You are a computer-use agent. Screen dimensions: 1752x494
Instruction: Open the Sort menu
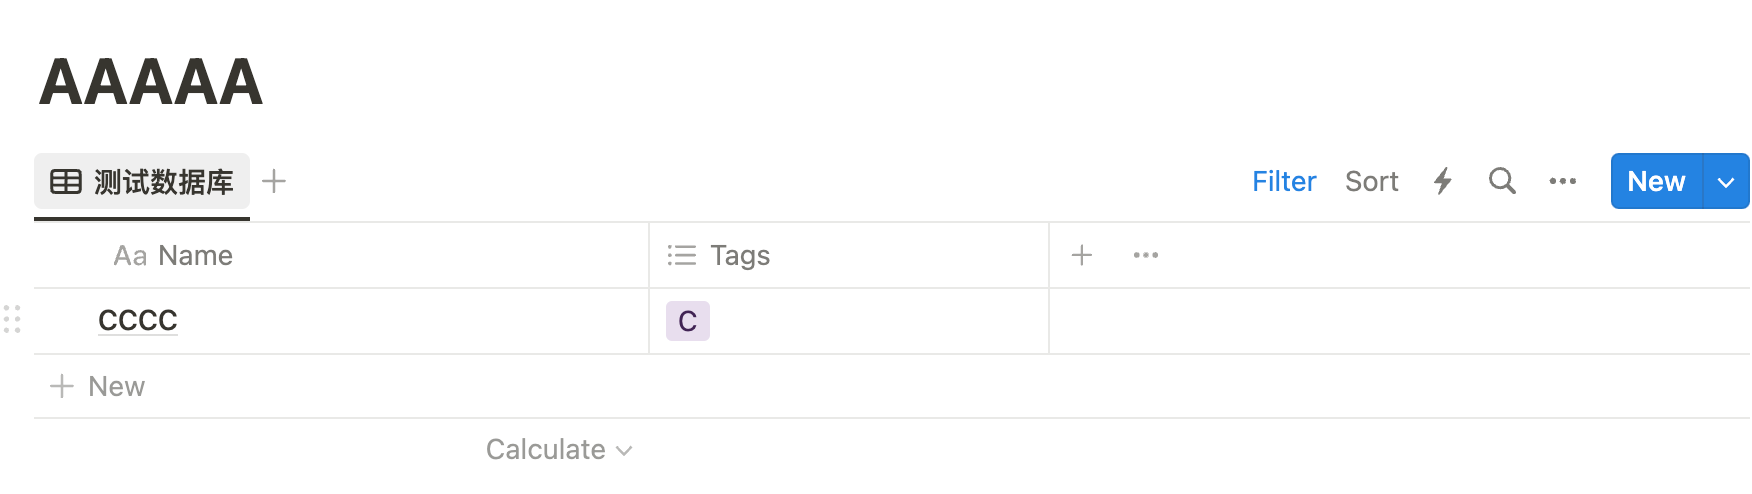pos(1371,181)
